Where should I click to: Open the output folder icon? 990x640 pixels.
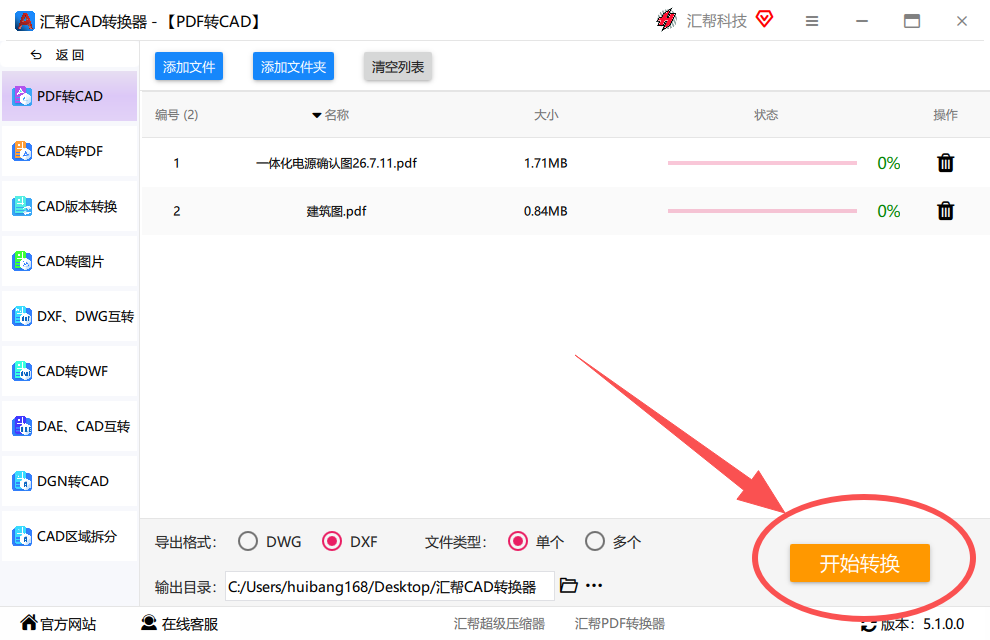pos(568,585)
